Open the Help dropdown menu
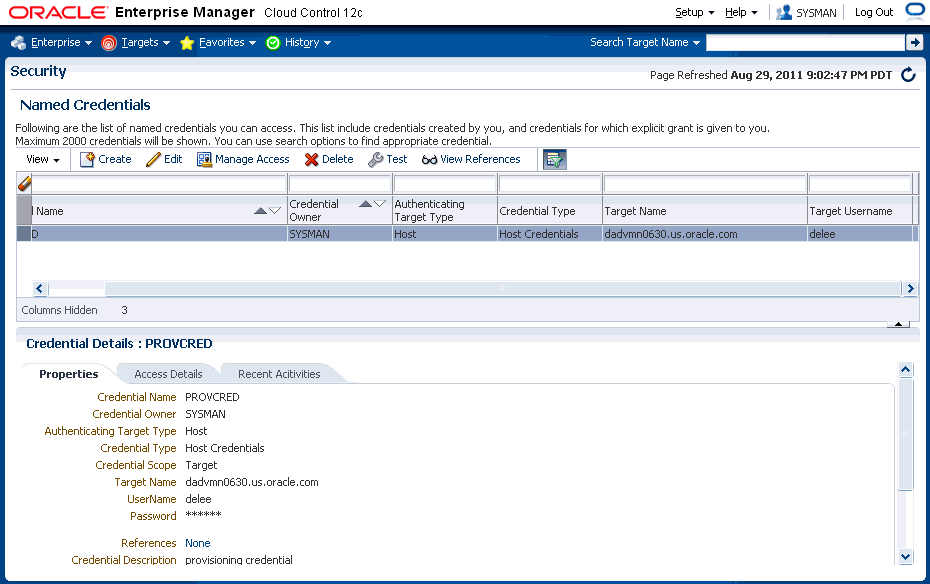The width and height of the screenshot is (930, 584). point(741,12)
